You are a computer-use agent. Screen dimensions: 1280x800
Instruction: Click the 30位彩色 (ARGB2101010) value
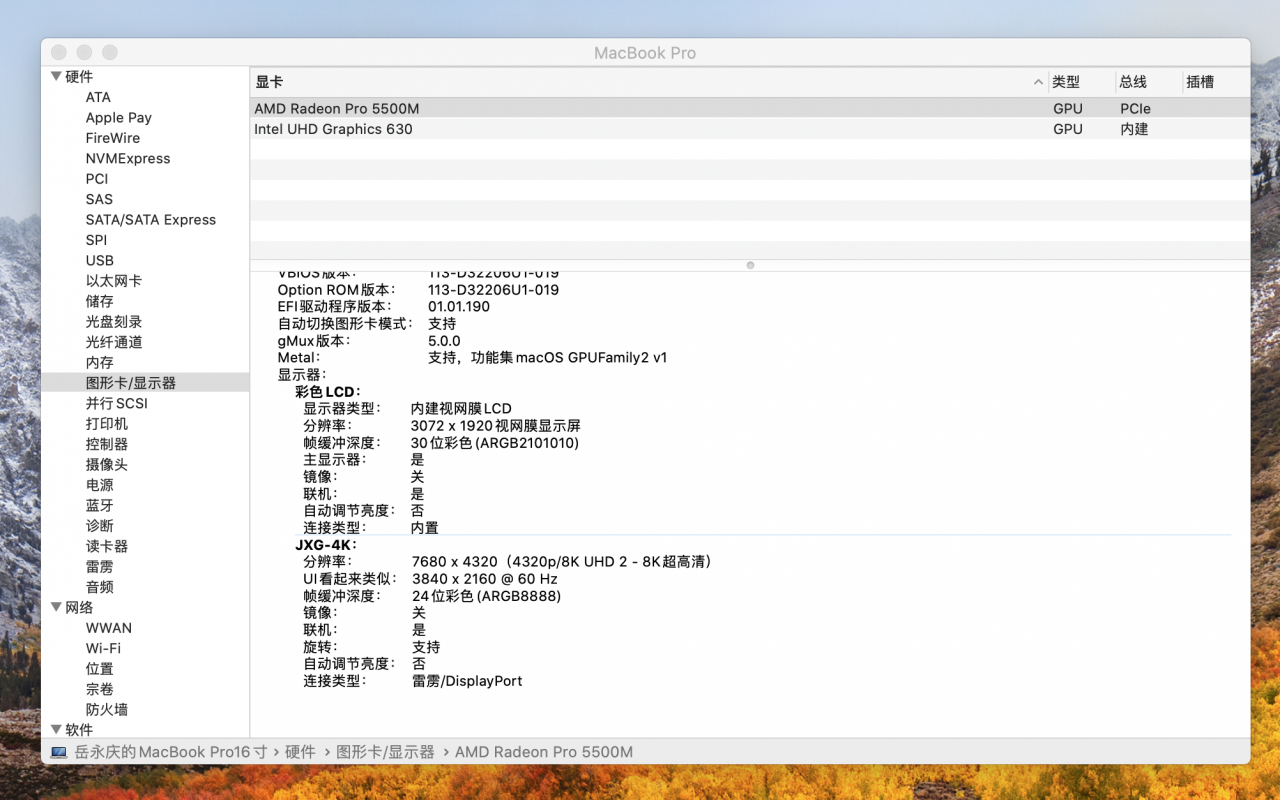click(x=495, y=443)
